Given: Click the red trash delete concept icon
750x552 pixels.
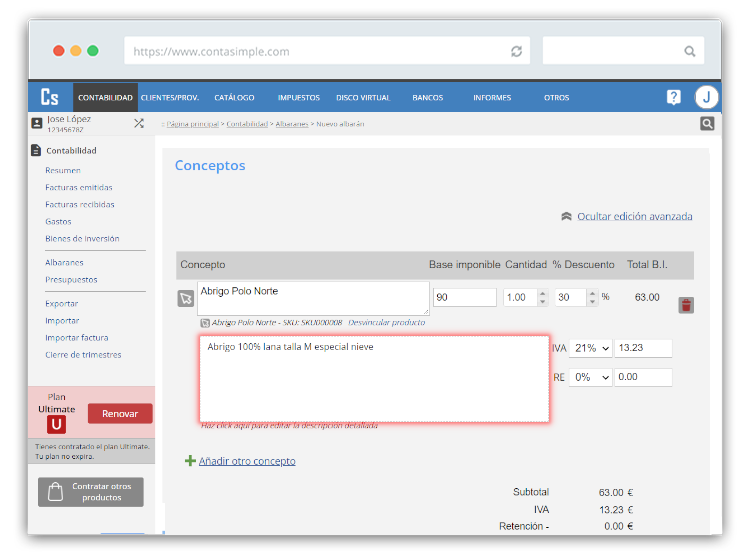Looking at the screenshot, I should [x=685, y=305].
